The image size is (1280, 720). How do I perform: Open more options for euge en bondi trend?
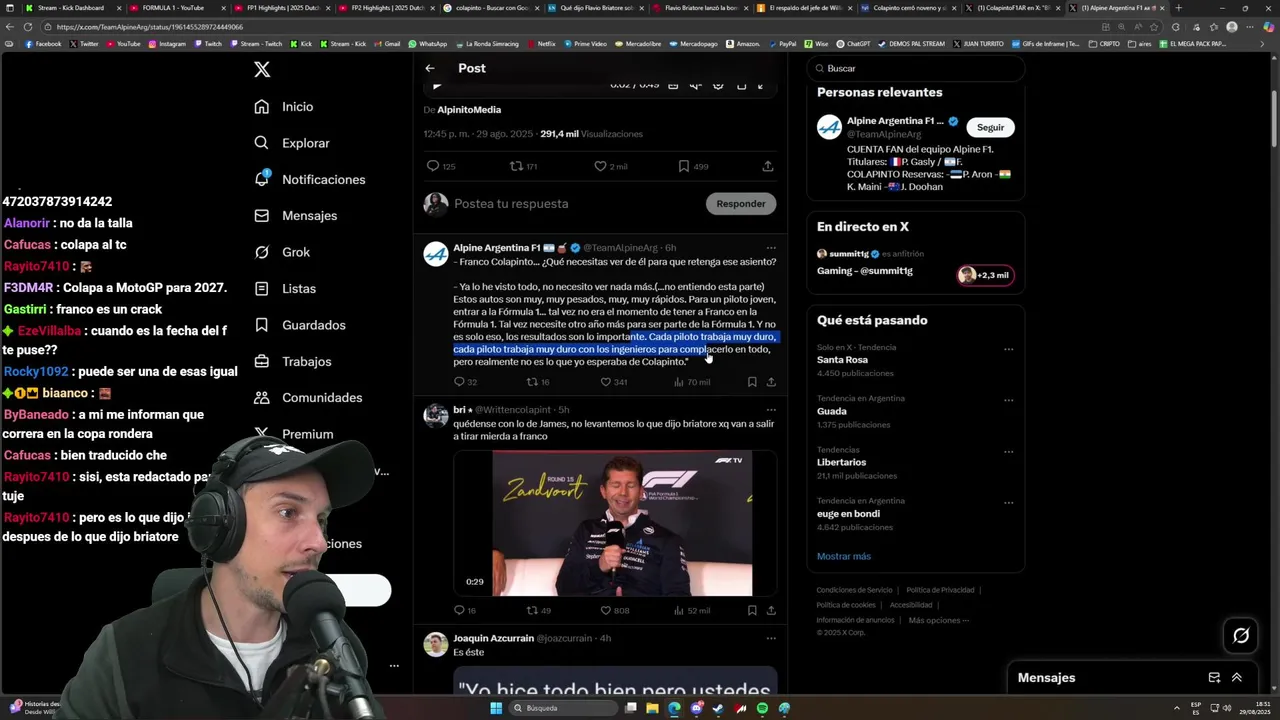[1008, 503]
